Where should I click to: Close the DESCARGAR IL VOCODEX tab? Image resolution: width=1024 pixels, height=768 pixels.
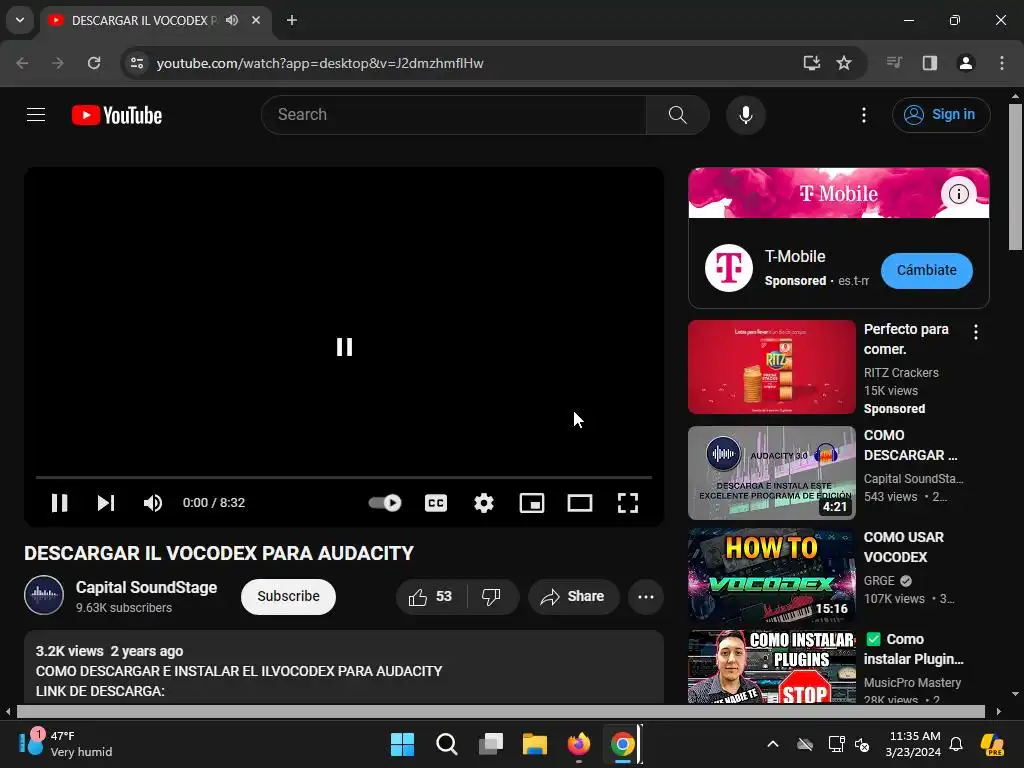(x=256, y=20)
